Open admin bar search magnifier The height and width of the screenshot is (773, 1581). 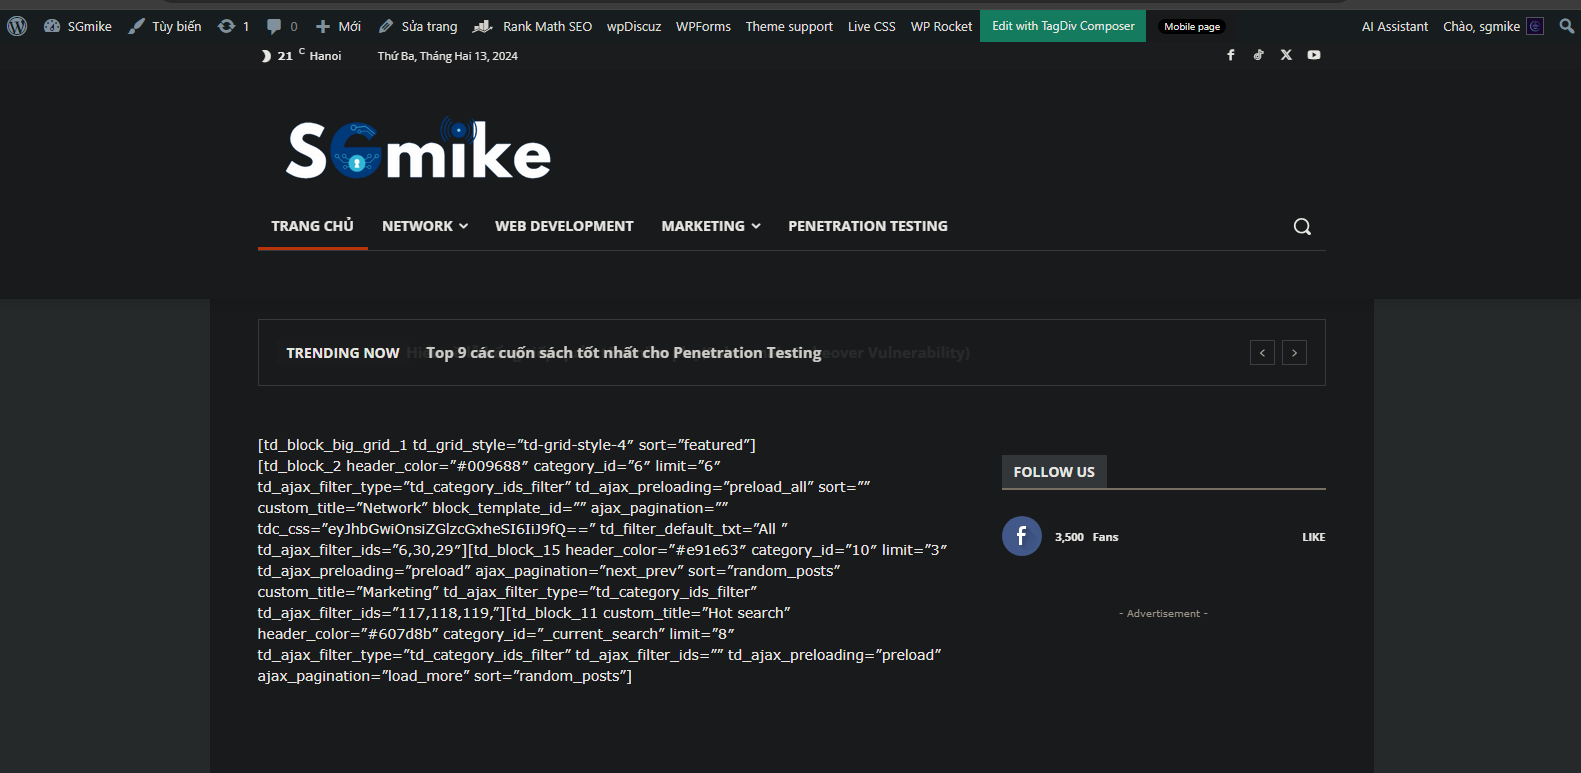[x=1566, y=26]
